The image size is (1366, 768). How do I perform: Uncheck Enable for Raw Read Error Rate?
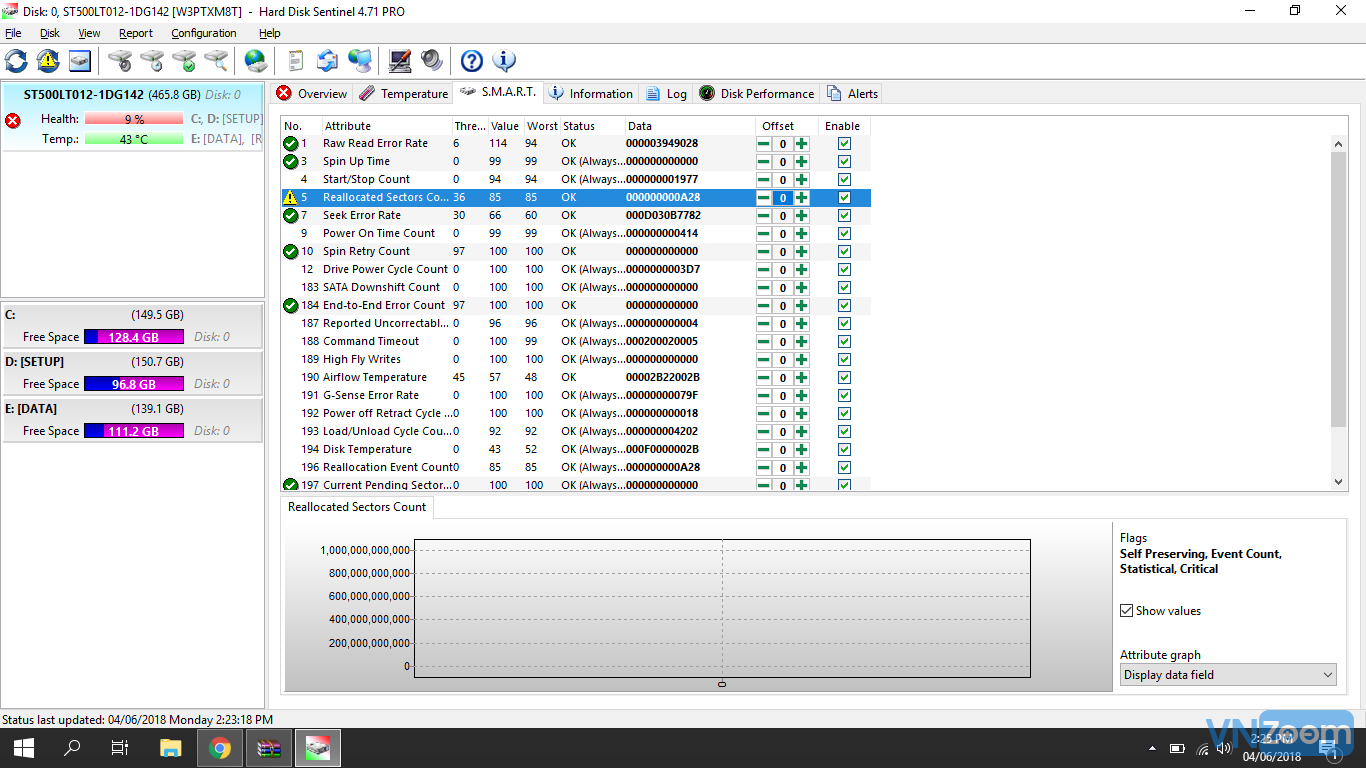click(844, 143)
